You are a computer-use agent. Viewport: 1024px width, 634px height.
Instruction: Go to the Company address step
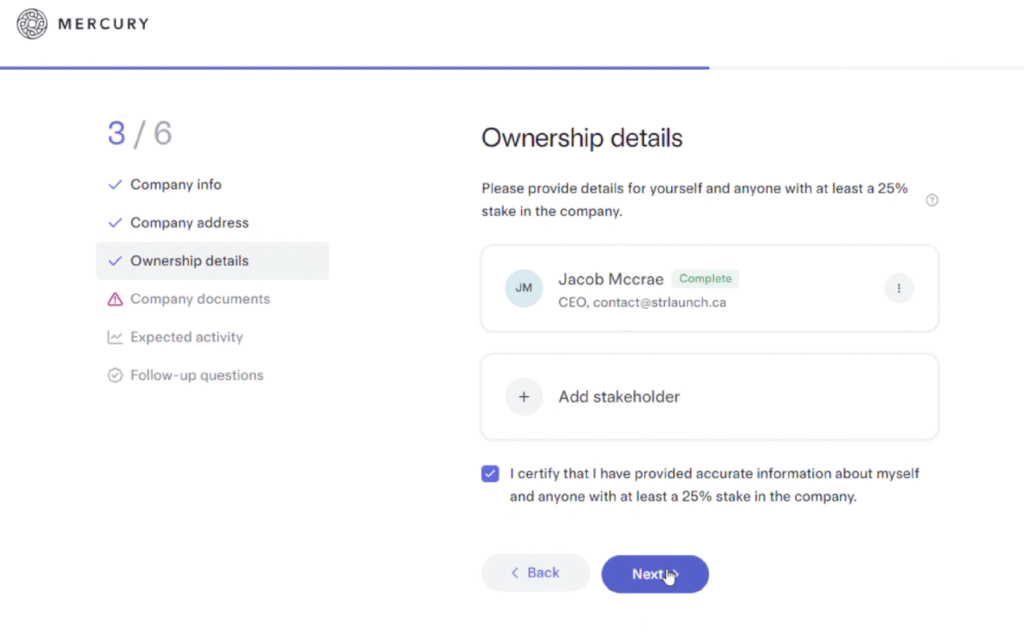(189, 223)
